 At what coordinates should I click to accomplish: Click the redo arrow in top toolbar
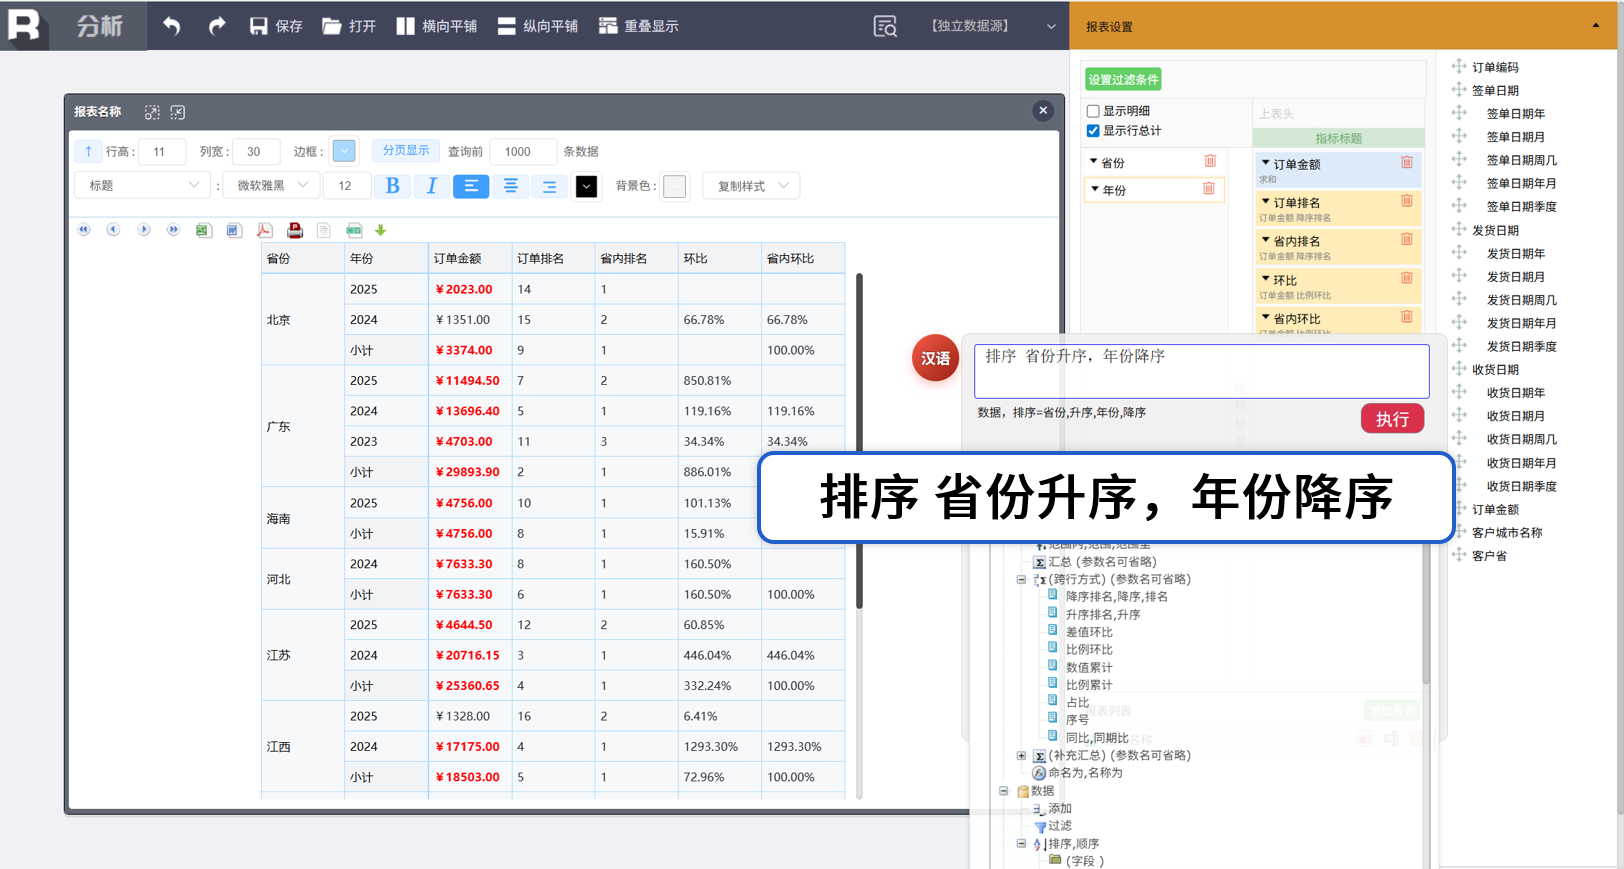[x=216, y=26]
